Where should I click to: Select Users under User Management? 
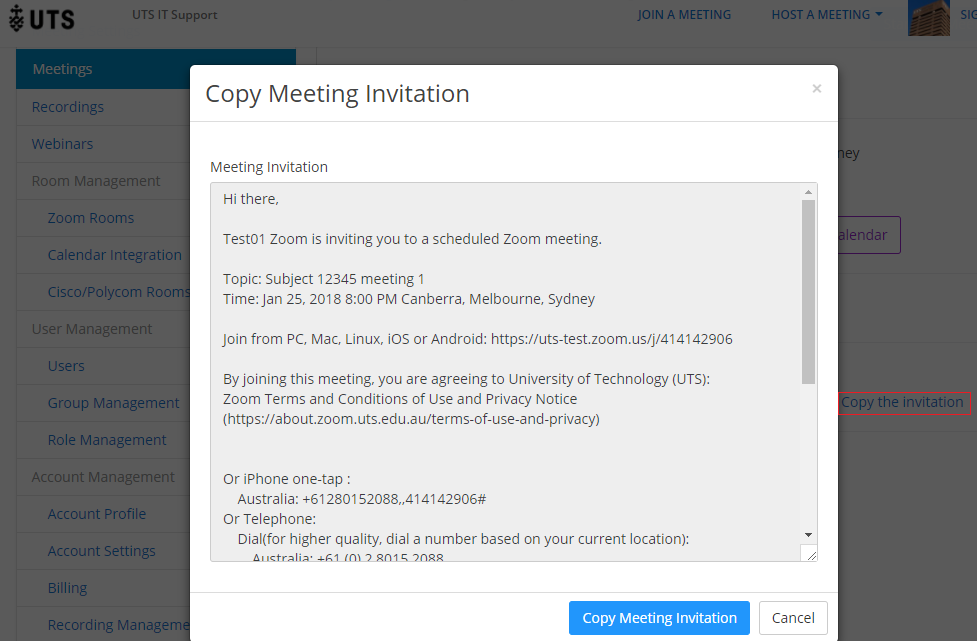pos(66,366)
